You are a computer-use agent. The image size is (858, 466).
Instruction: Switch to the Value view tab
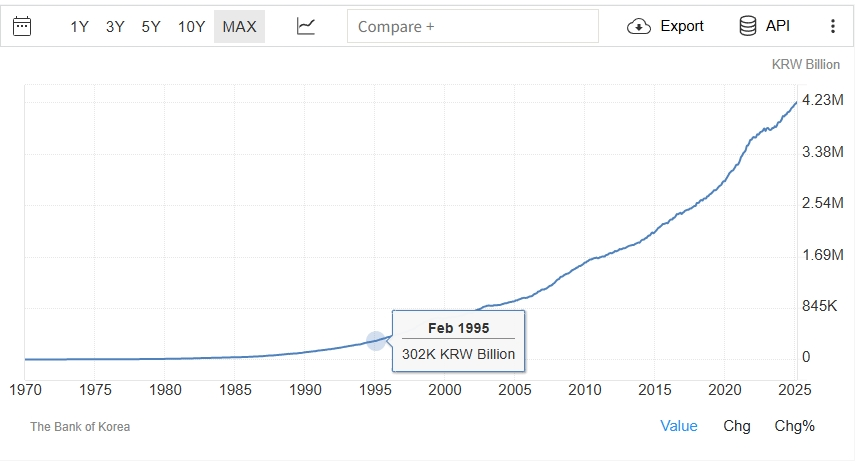(x=679, y=426)
